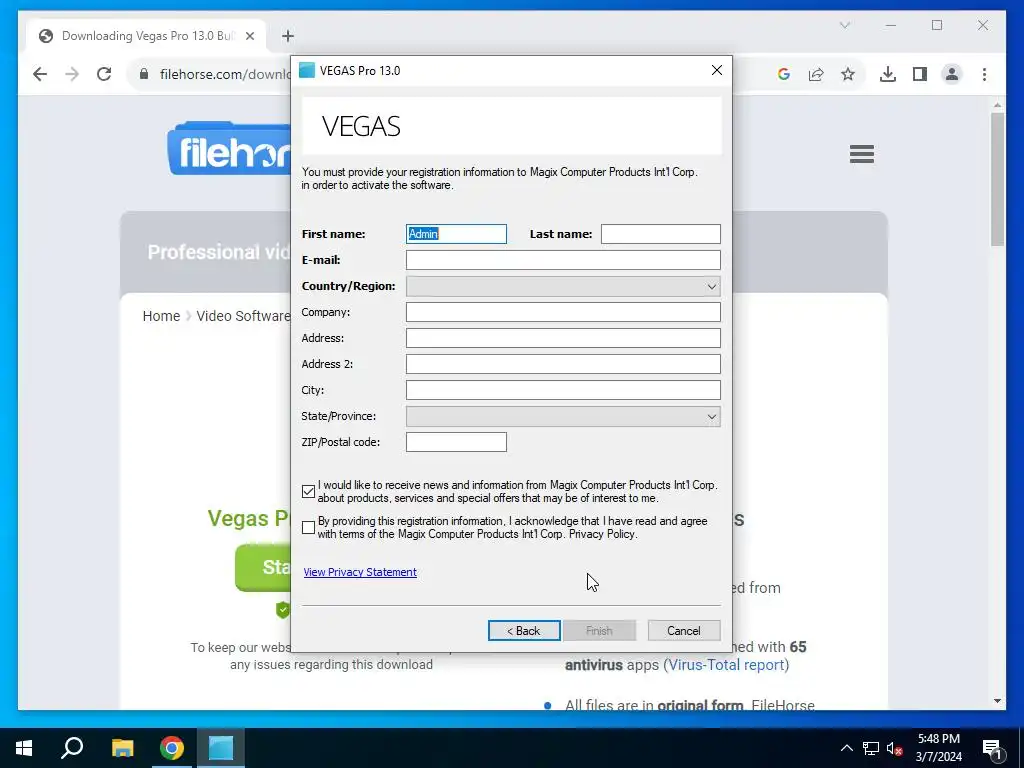The width and height of the screenshot is (1024, 768).
Task: Open the notification center icon
Action: click(x=992, y=748)
